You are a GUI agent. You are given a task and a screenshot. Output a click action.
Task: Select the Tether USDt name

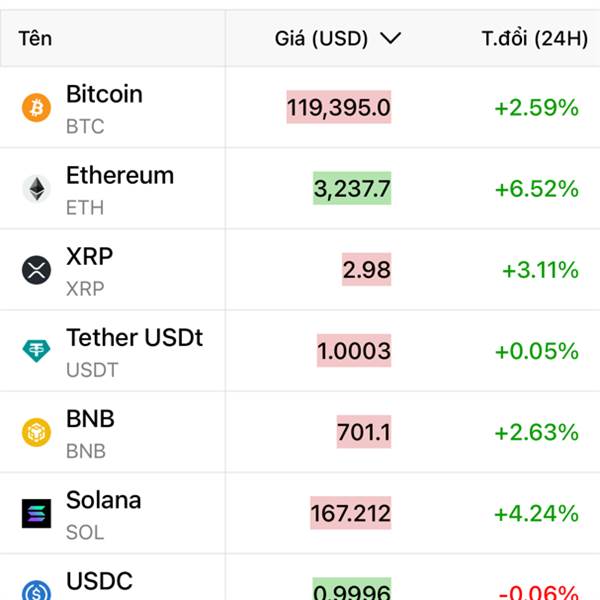pyautogui.click(x=134, y=338)
